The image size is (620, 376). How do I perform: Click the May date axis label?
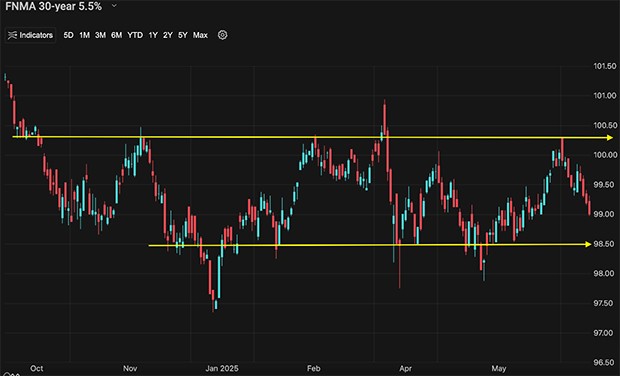point(499,368)
